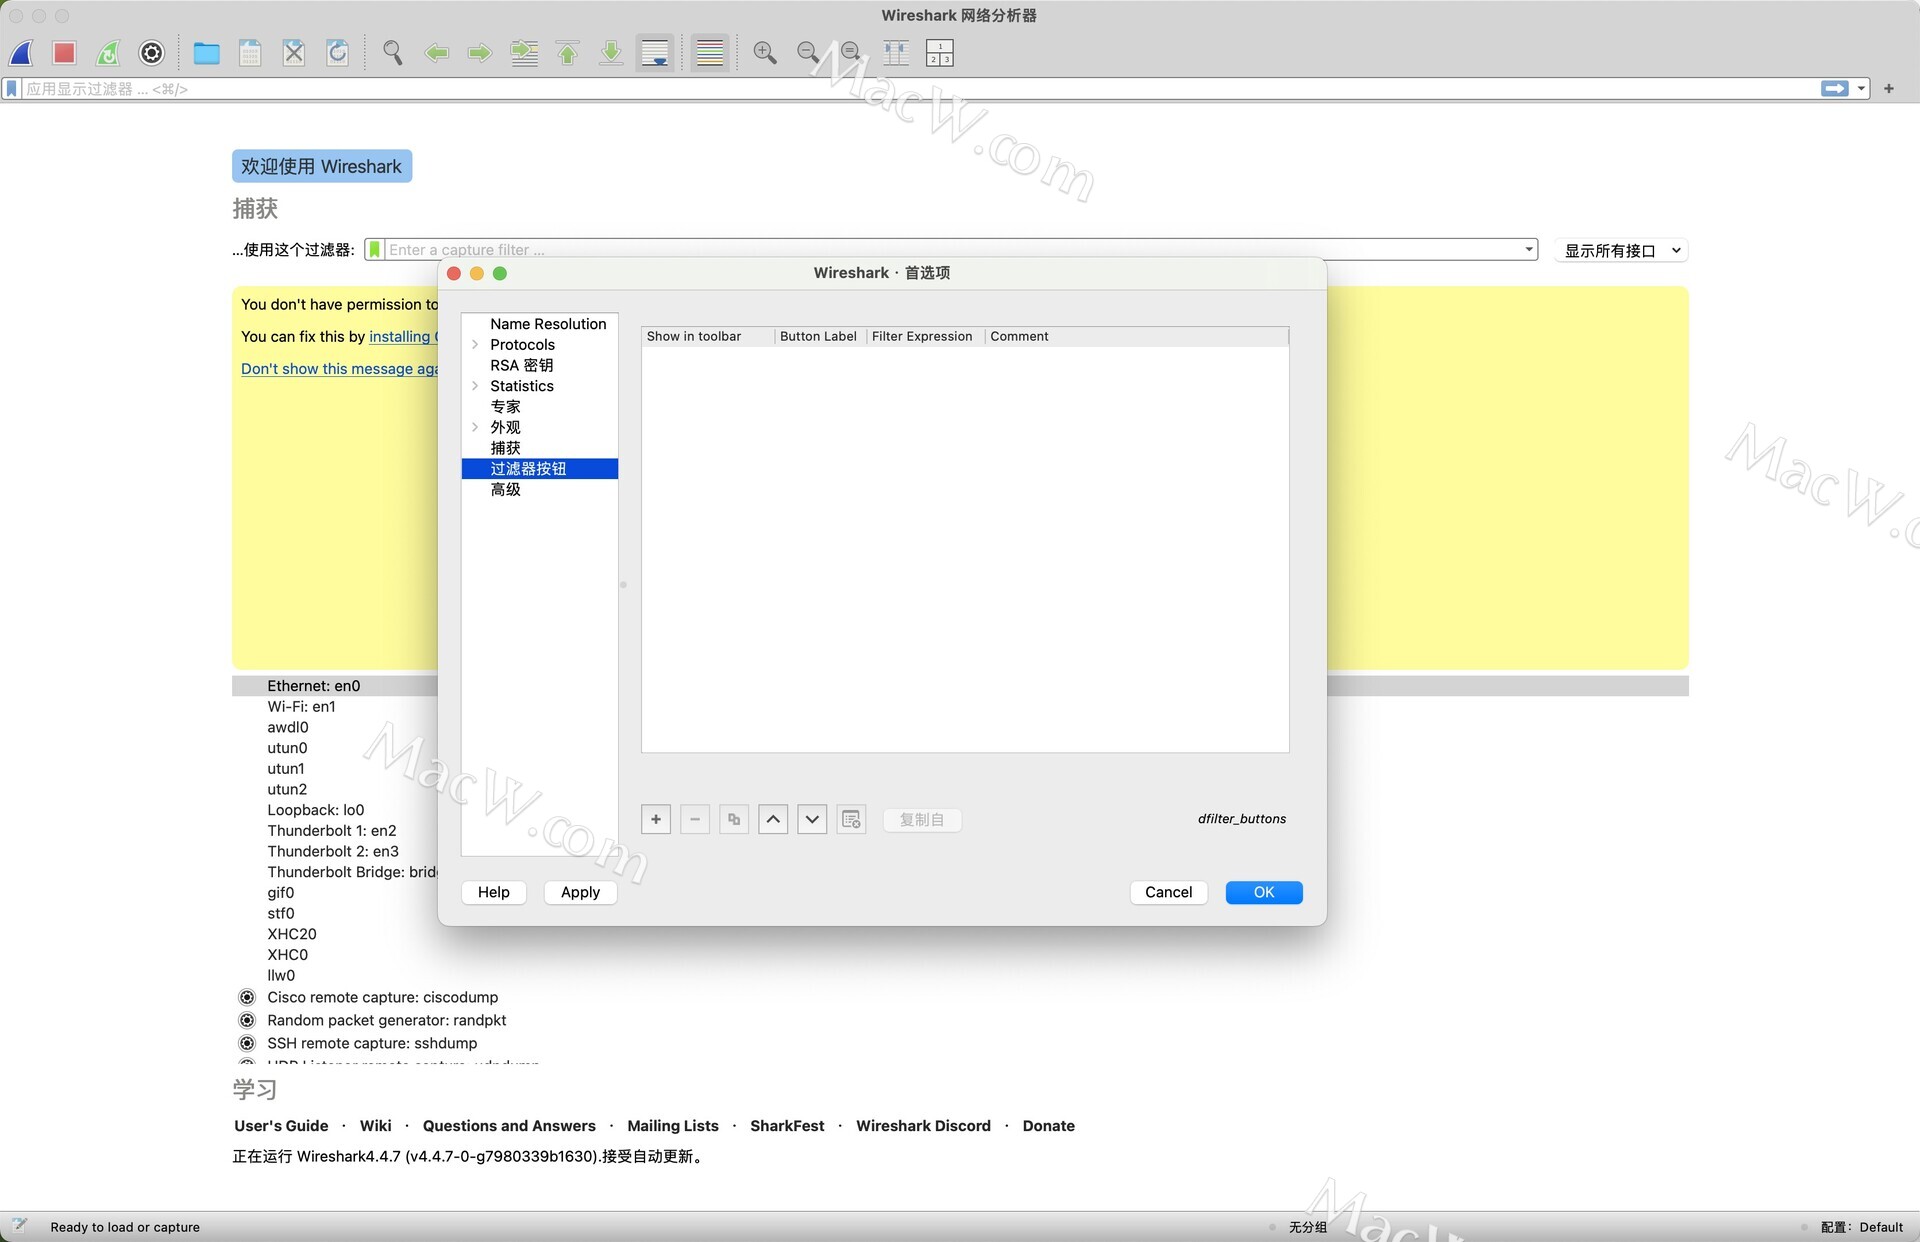This screenshot has height=1242, width=1920.
Task: Select 专家 preferences item
Action: [x=505, y=406]
